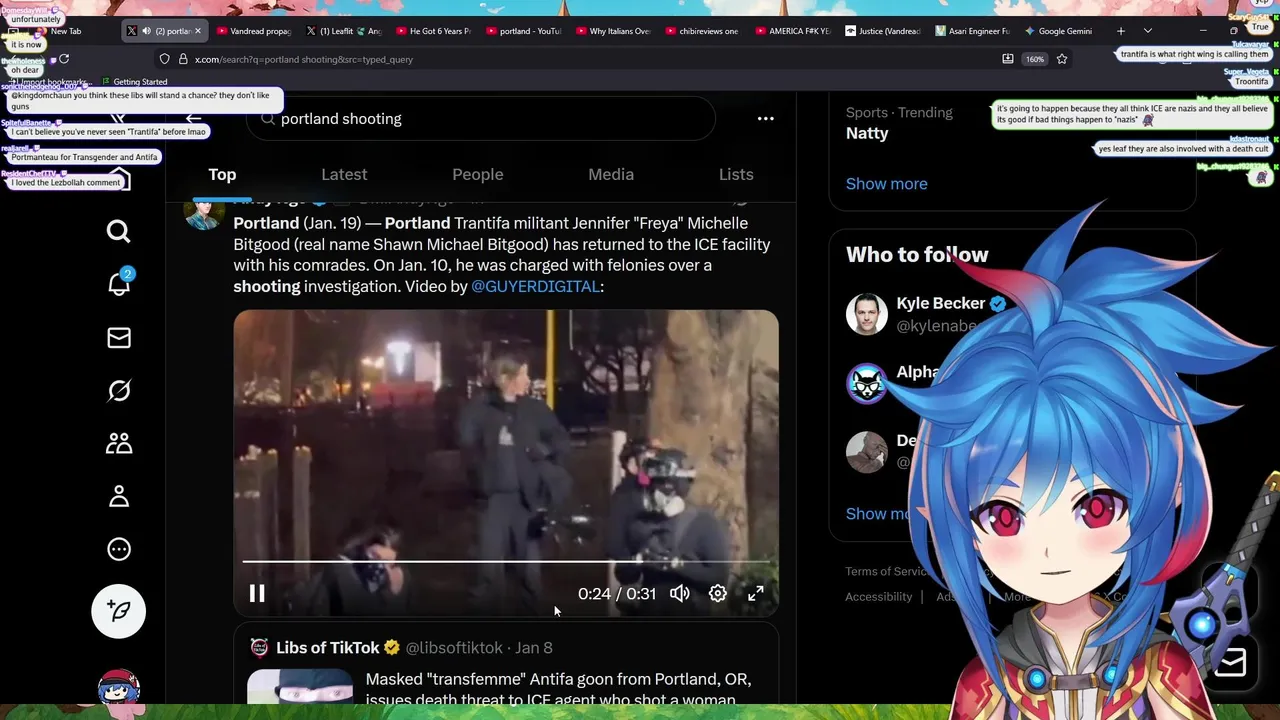Screen dimensions: 1280x720
Task: Click the shield tracking protection icon
Action: click(164, 59)
